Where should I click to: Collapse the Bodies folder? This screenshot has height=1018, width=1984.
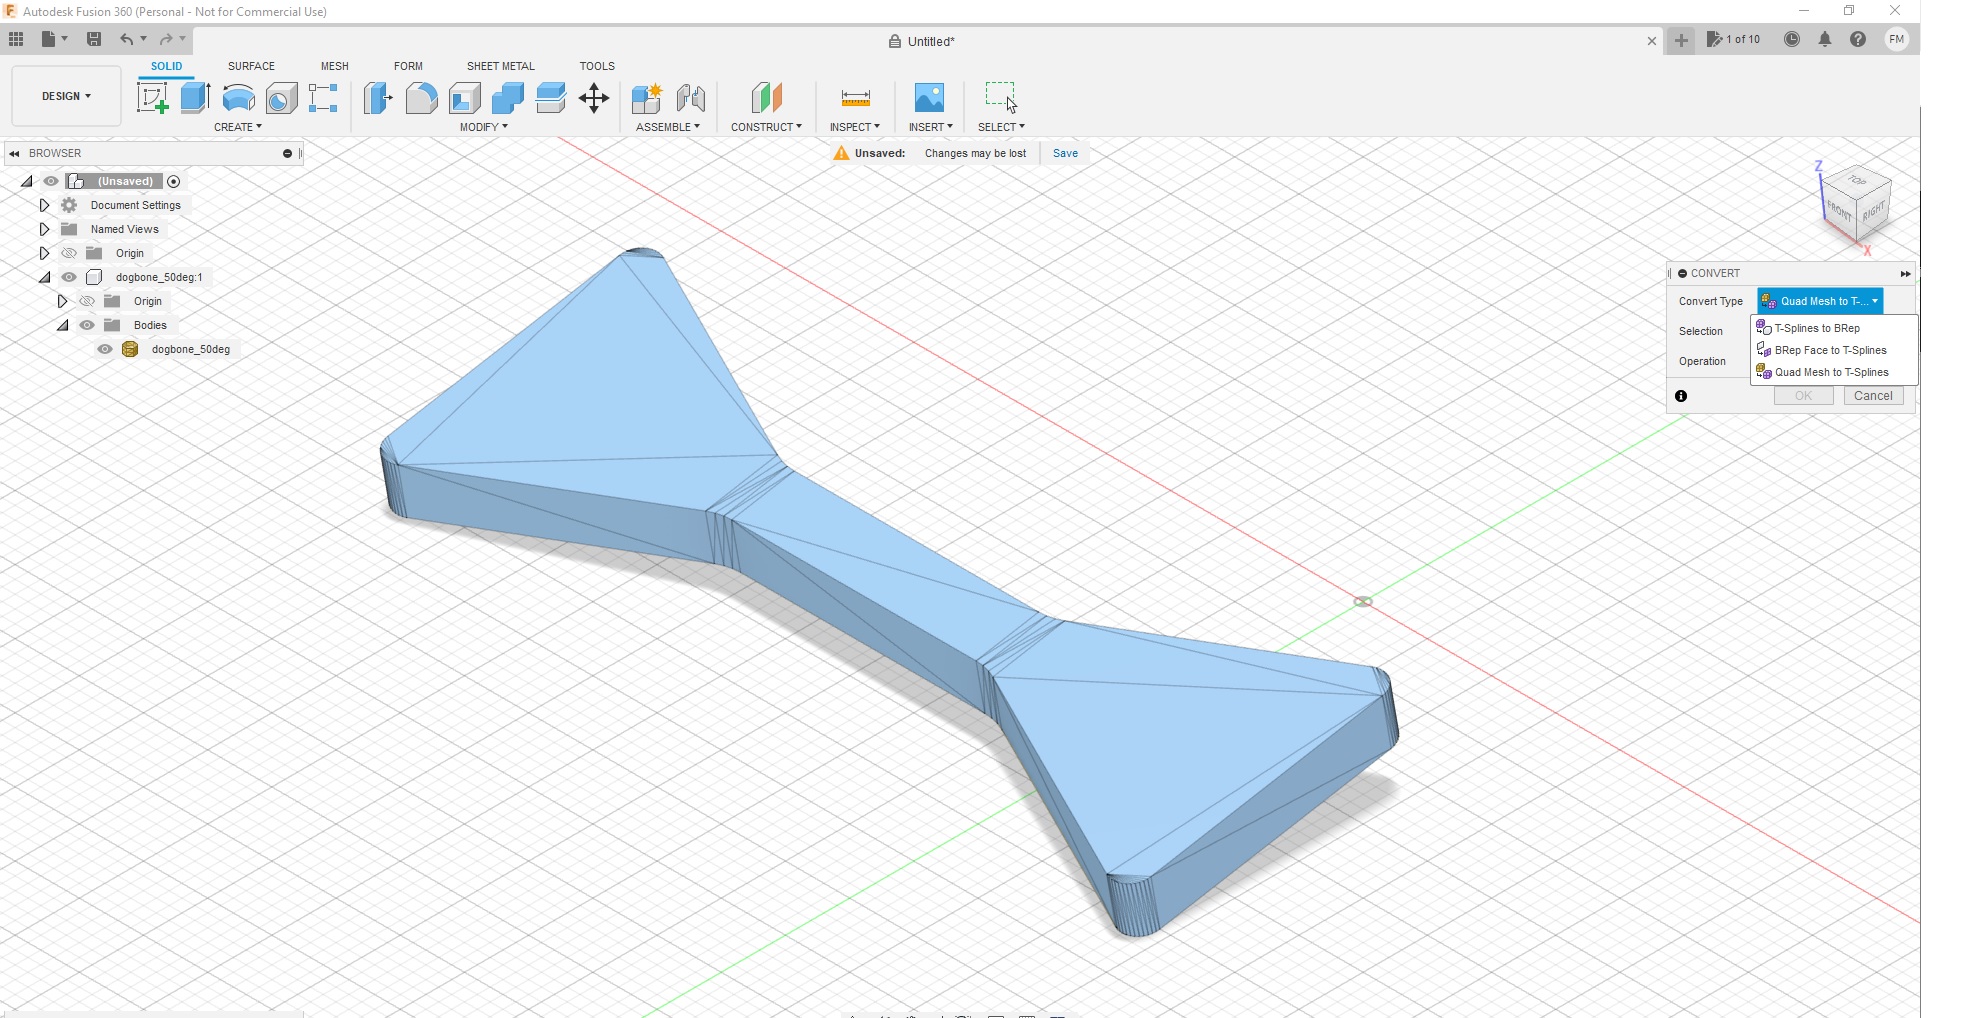(62, 325)
